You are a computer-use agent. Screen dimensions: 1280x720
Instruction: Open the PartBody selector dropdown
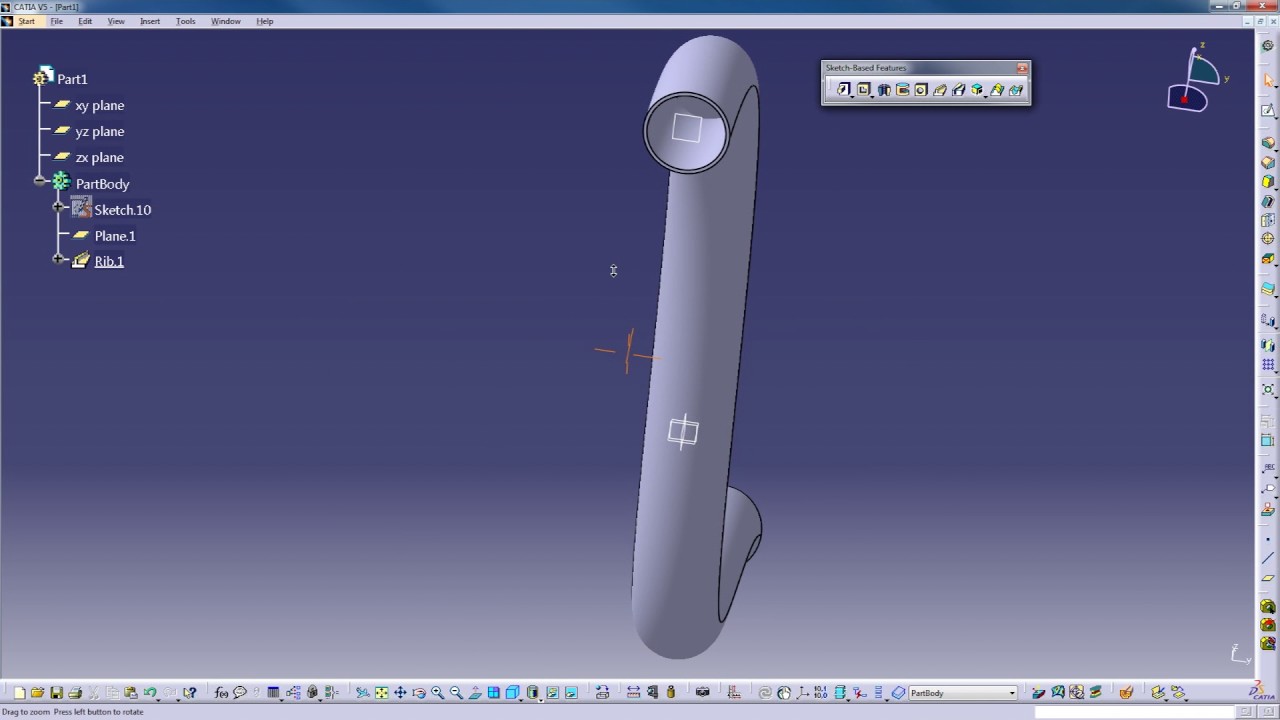(x=1012, y=693)
